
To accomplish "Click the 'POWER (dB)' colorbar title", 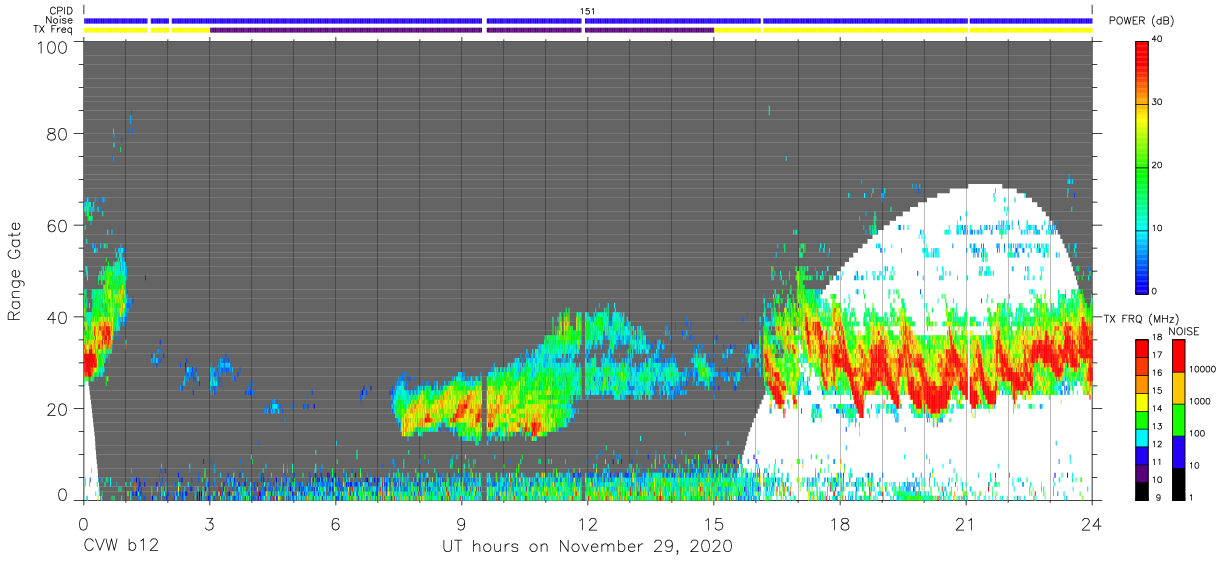I will (1141, 21).
